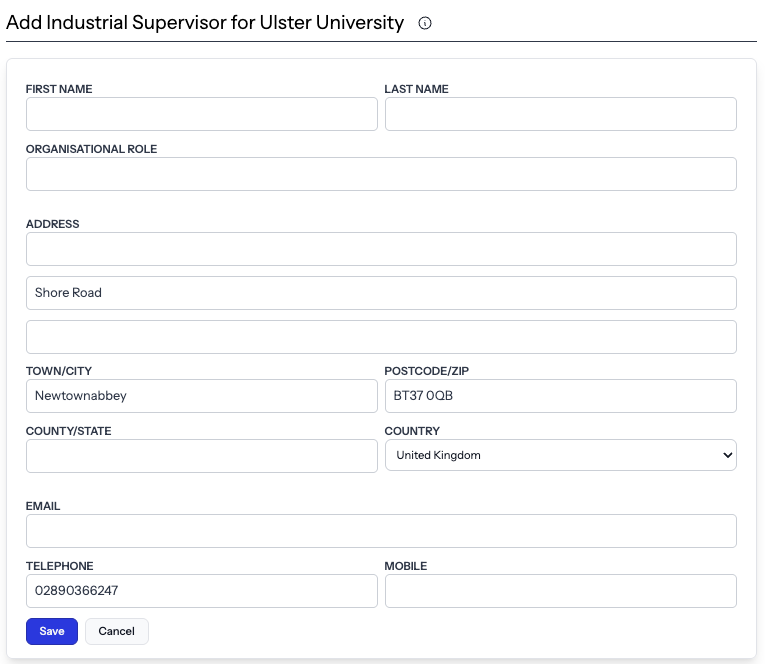Focus the Email input box

[x=381, y=531]
